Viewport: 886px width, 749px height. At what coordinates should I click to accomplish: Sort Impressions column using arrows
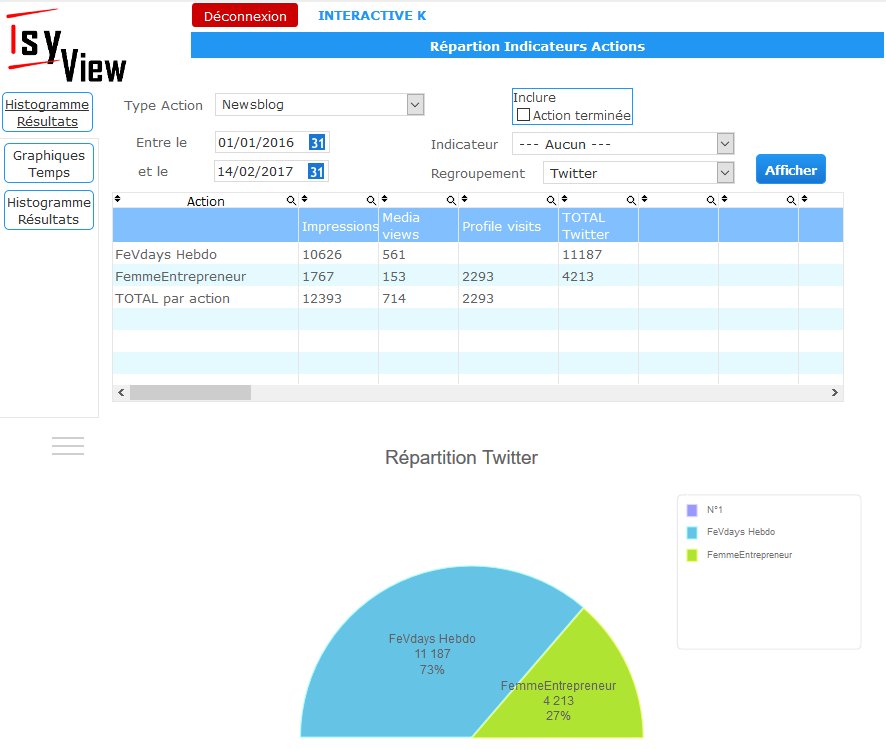pos(305,198)
